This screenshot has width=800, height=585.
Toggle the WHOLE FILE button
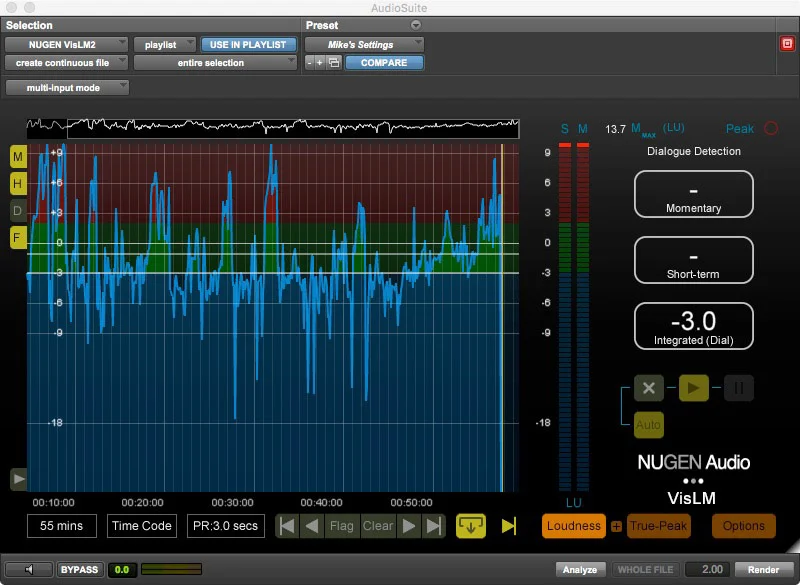[x=645, y=569]
